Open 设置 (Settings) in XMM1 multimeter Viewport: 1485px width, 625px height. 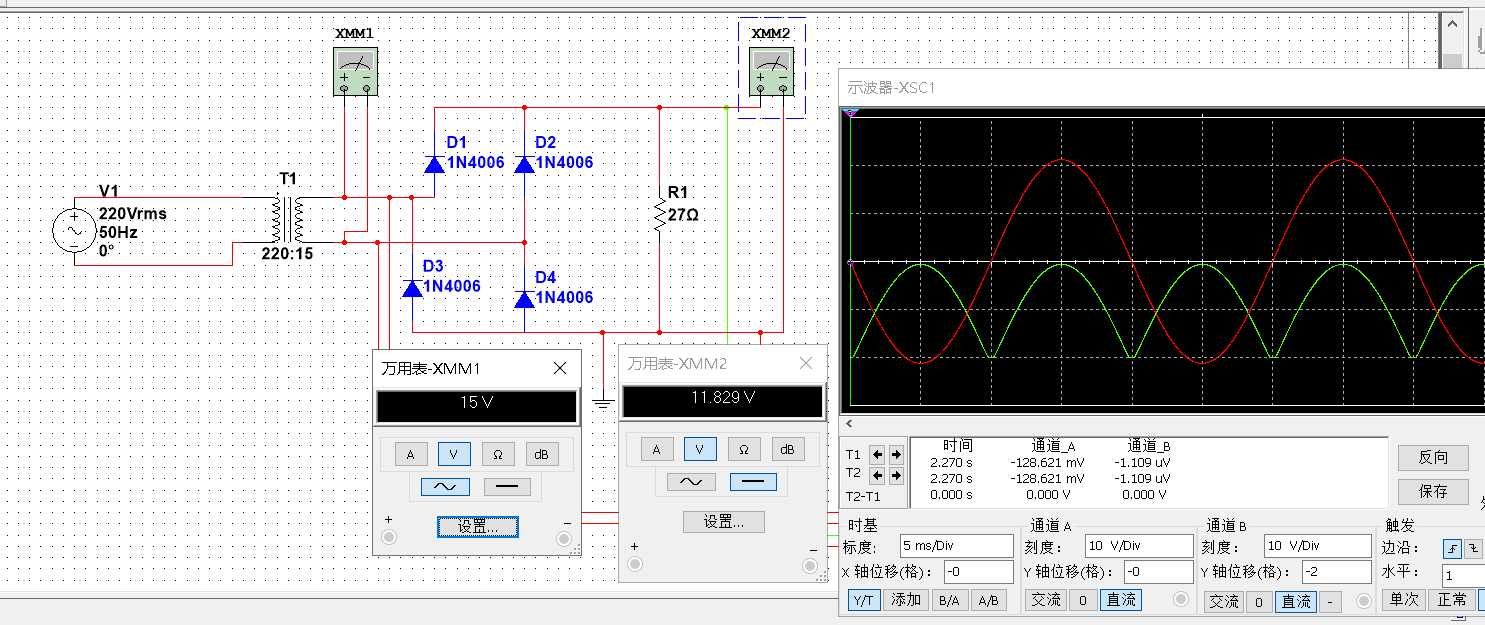[x=477, y=526]
